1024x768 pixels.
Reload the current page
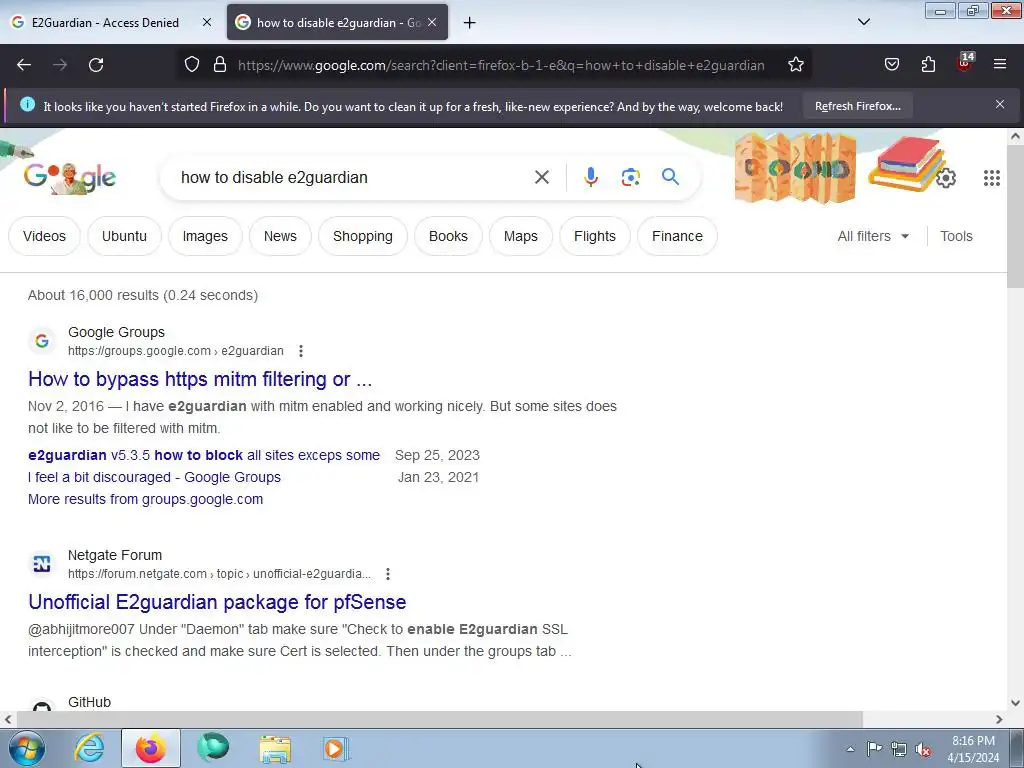tap(96, 65)
